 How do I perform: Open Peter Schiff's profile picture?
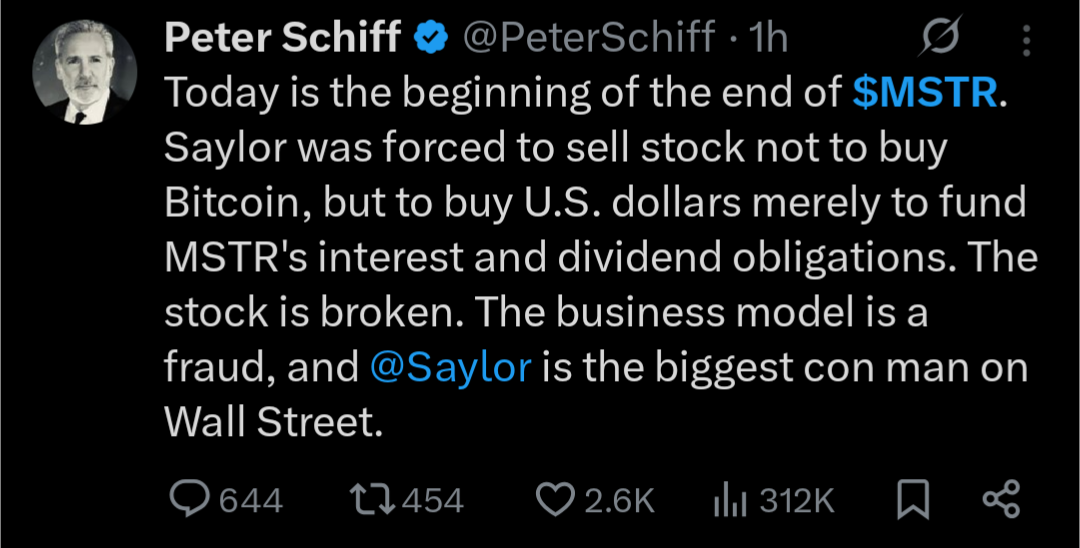(84, 73)
